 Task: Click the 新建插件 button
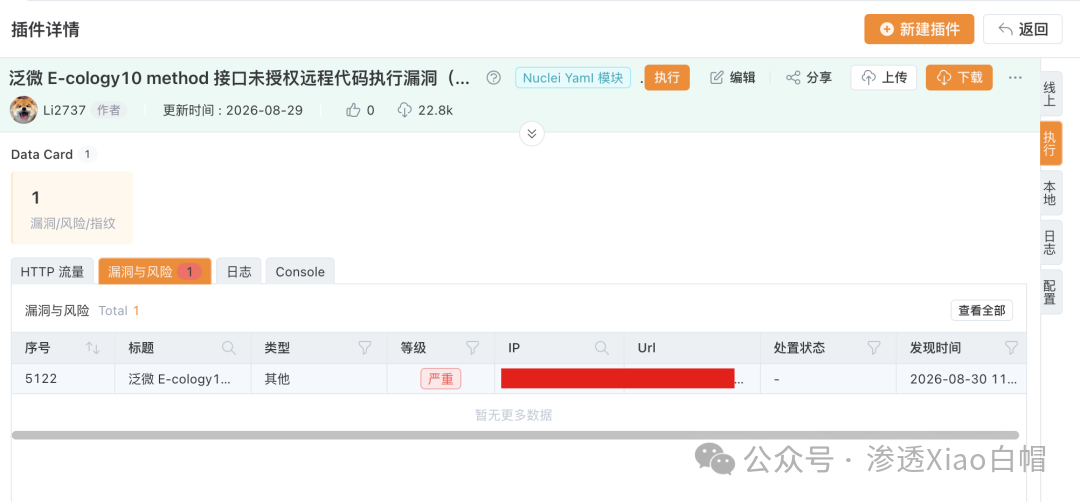click(x=919, y=29)
